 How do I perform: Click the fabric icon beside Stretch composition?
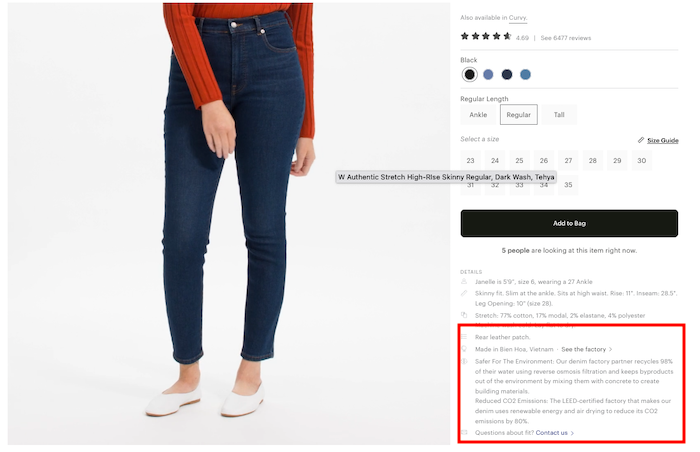tap(464, 315)
